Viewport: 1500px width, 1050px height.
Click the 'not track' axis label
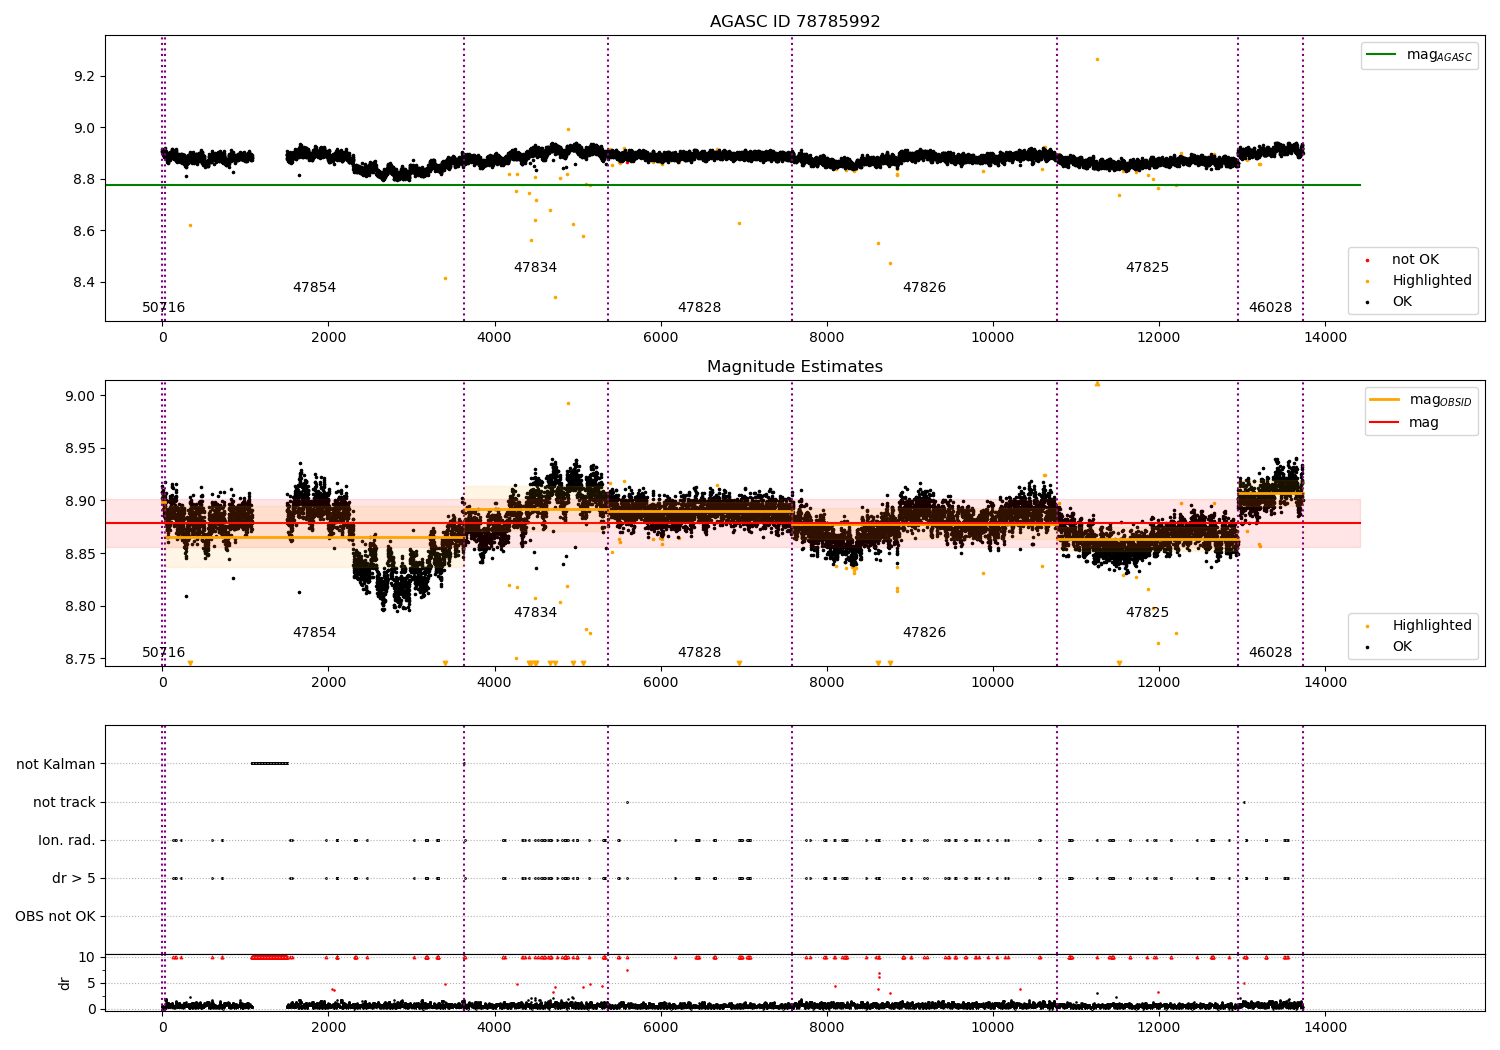point(64,803)
